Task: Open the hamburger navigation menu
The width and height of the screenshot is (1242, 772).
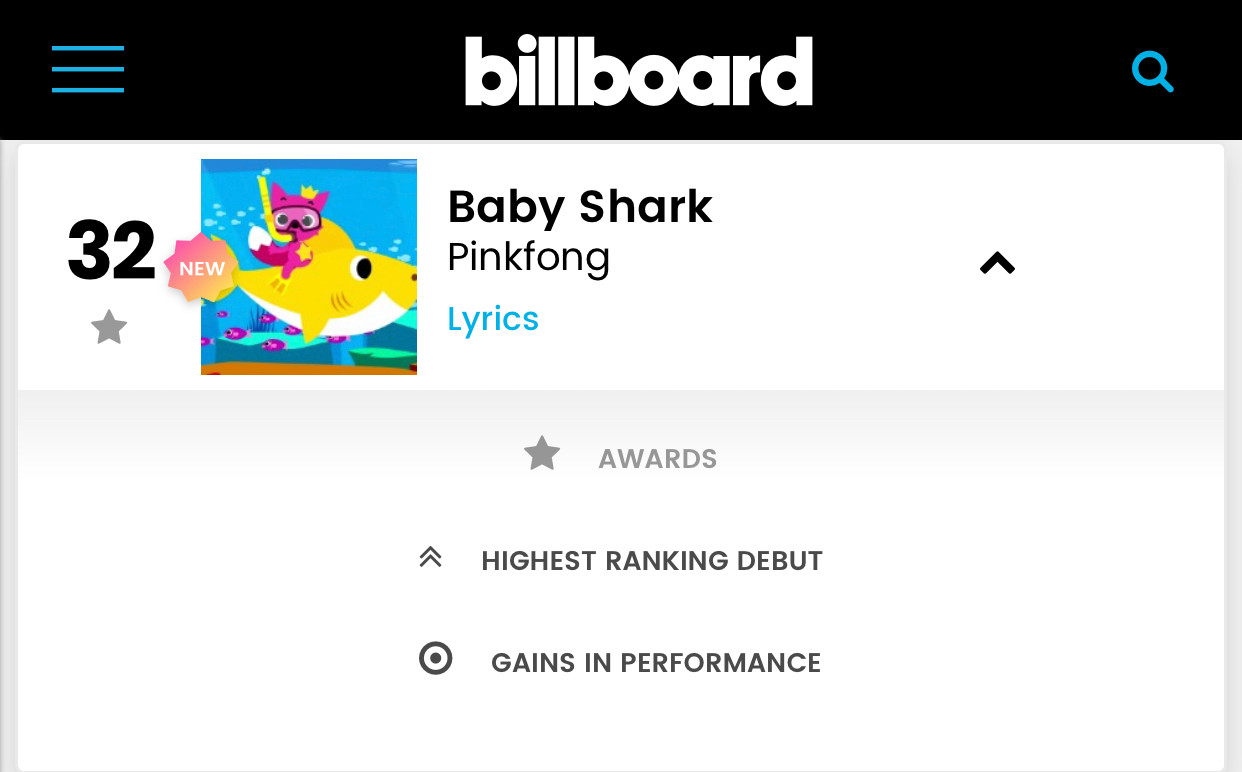Action: click(x=88, y=69)
